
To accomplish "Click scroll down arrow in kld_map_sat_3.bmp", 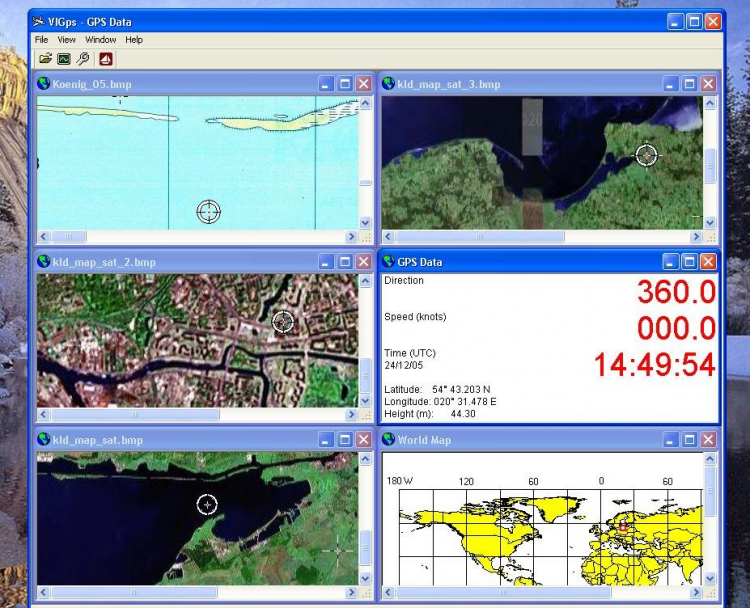I will 710,222.
